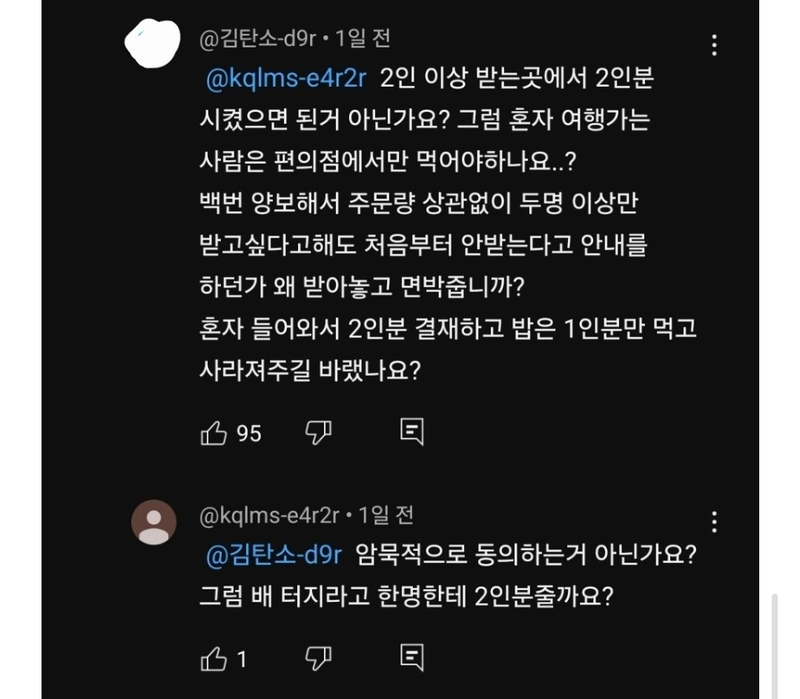This screenshot has height=699, width=800.
Task: Dislike the comment by @kqlms-e4r2r
Action: pos(318,659)
